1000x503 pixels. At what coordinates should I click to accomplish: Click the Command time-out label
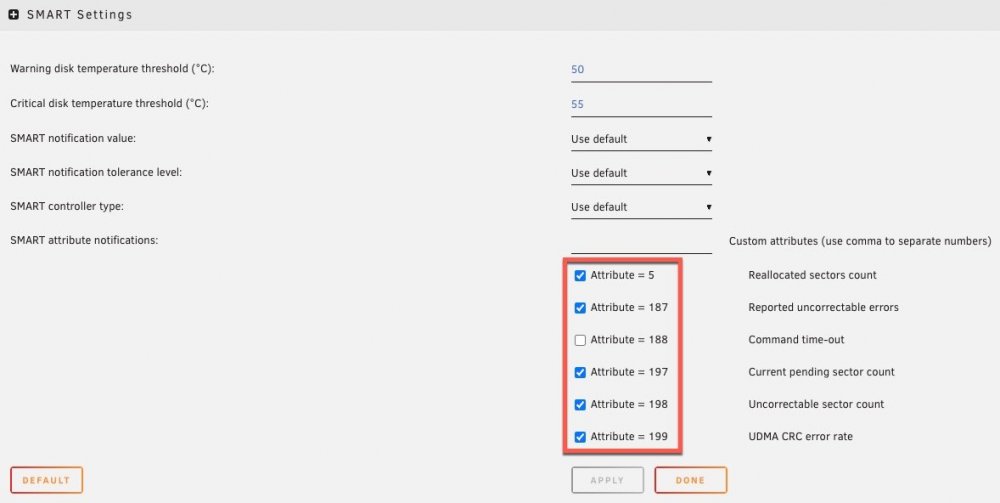(796, 340)
